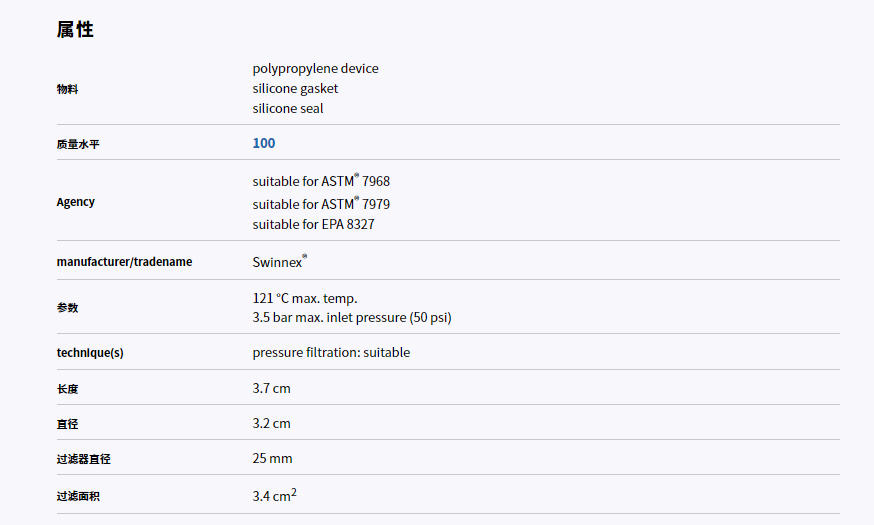The height and width of the screenshot is (525, 874).
Task: Select the silicone gasket text
Action: 295,89
